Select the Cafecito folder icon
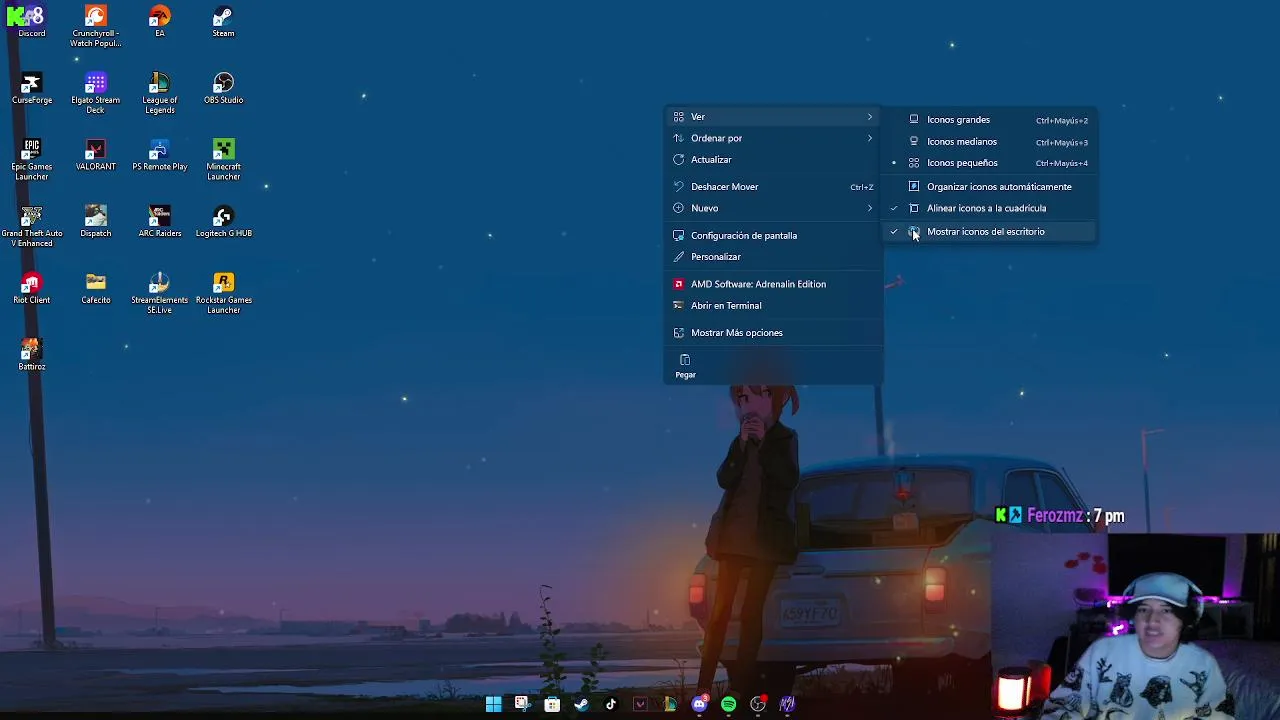The image size is (1280, 720). pos(96,289)
